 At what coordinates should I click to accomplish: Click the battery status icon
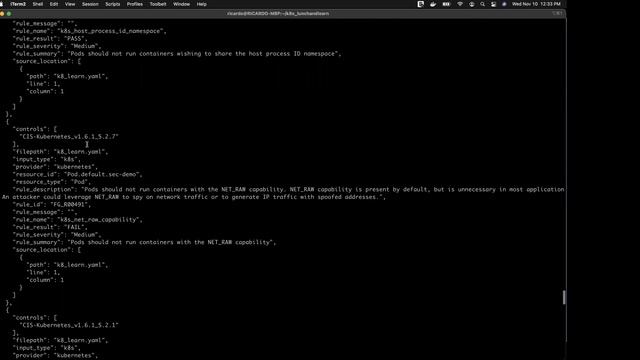pyautogui.click(x=446, y=4)
